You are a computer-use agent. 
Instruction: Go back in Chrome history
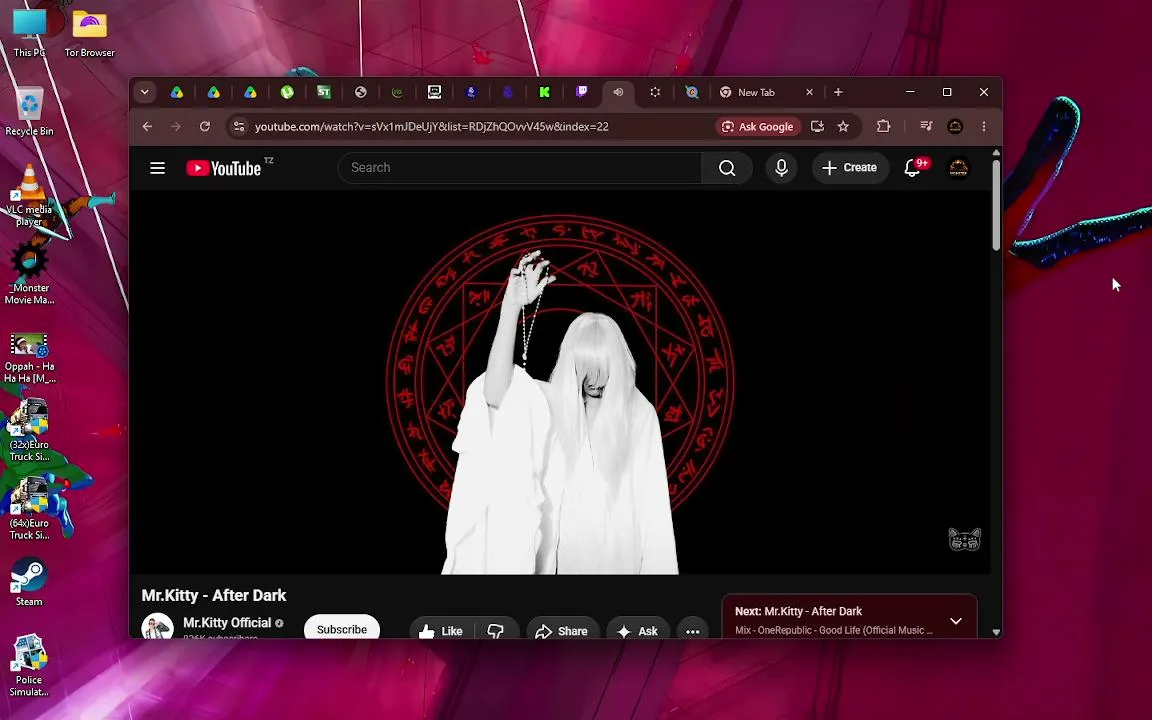click(x=147, y=126)
